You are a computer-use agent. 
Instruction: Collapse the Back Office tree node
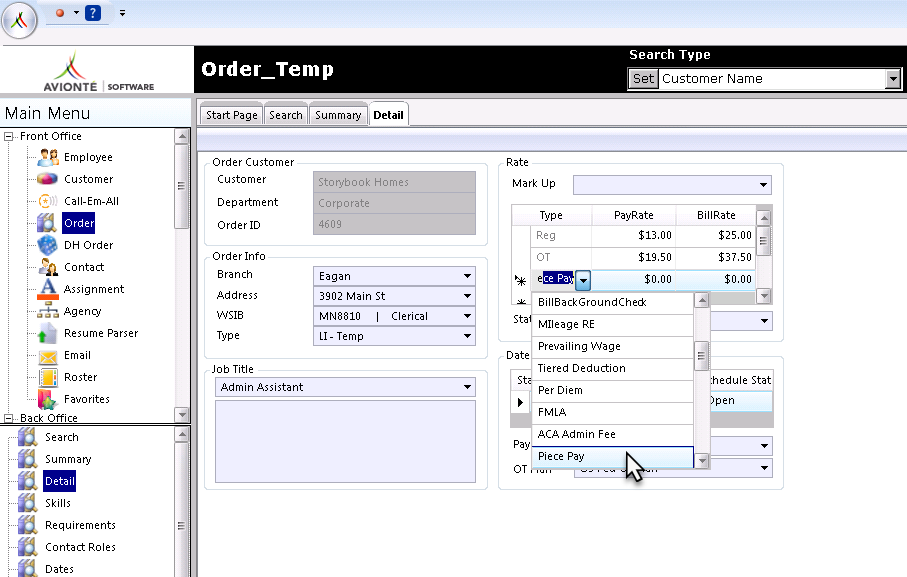tap(9, 418)
